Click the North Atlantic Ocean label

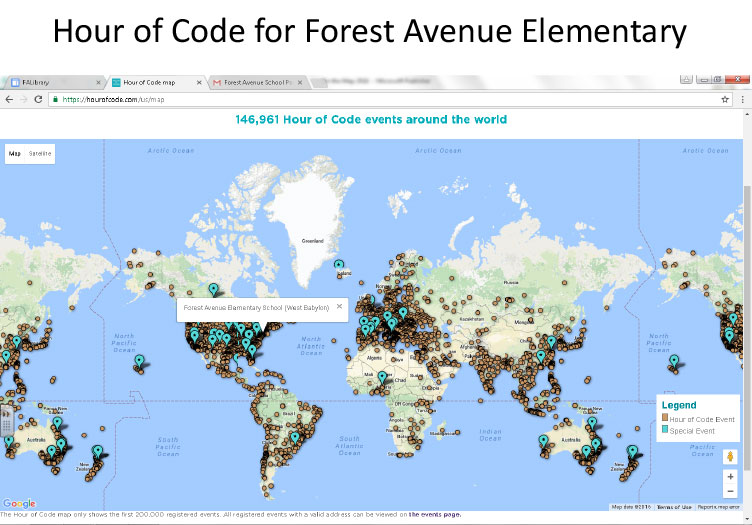pyautogui.click(x=311, y=346)
